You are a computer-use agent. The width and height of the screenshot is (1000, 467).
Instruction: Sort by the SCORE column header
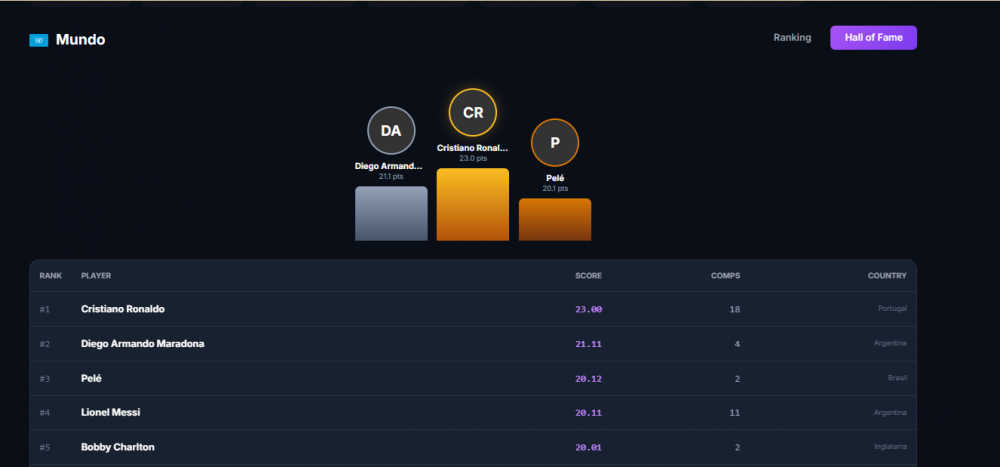[588, 276]
